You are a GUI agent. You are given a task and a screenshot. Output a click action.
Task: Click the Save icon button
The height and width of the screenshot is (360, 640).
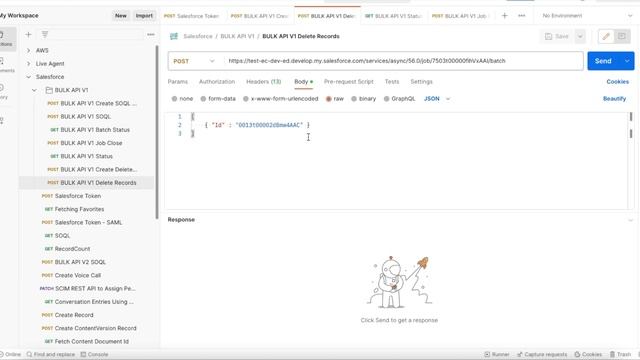557,36
